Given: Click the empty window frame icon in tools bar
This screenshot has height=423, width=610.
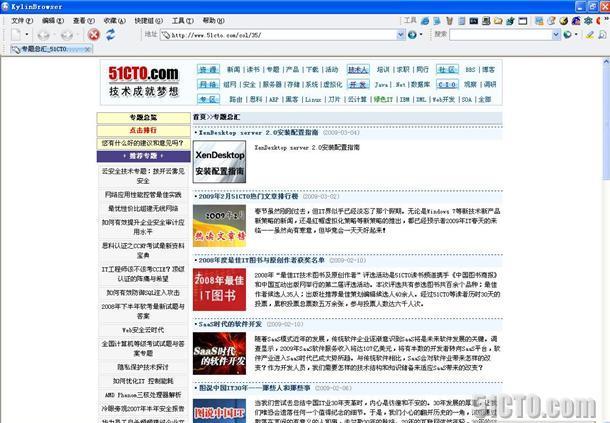Looking at the screenshot, I should tap(522, 21).
